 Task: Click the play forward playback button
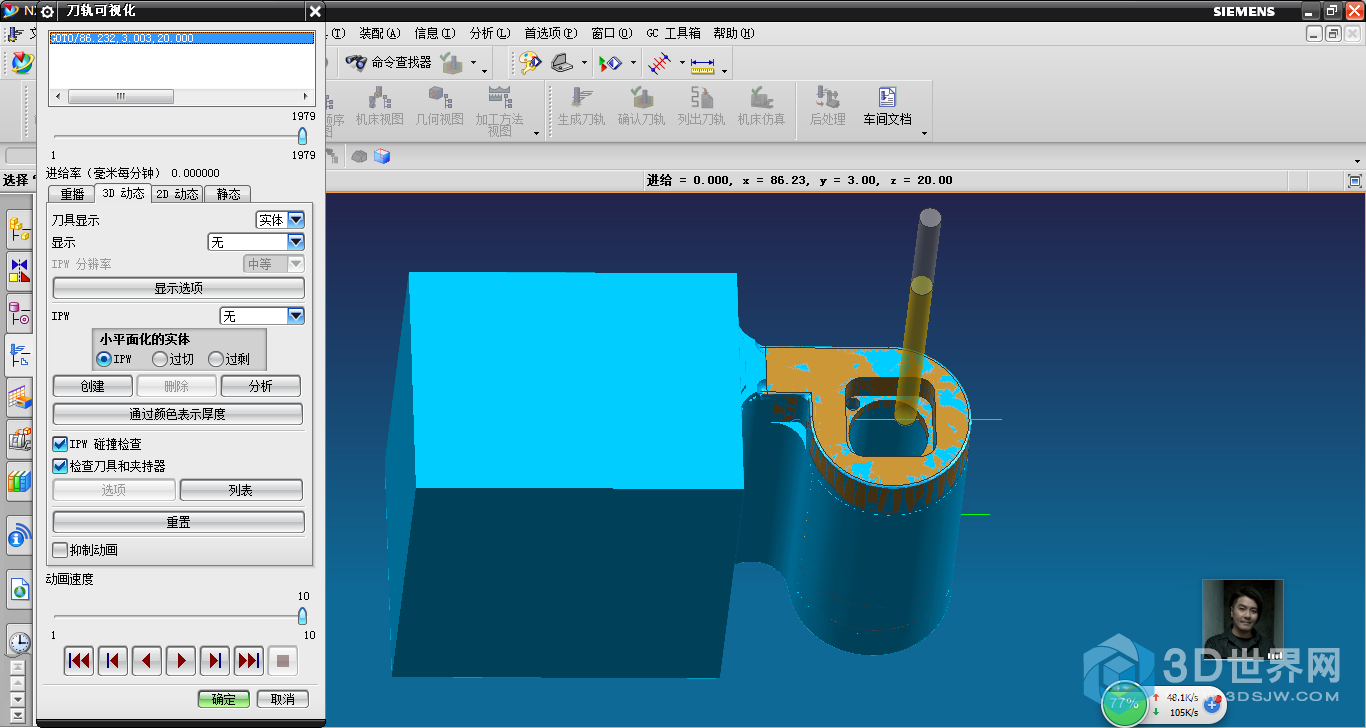[x=181, y=661]
